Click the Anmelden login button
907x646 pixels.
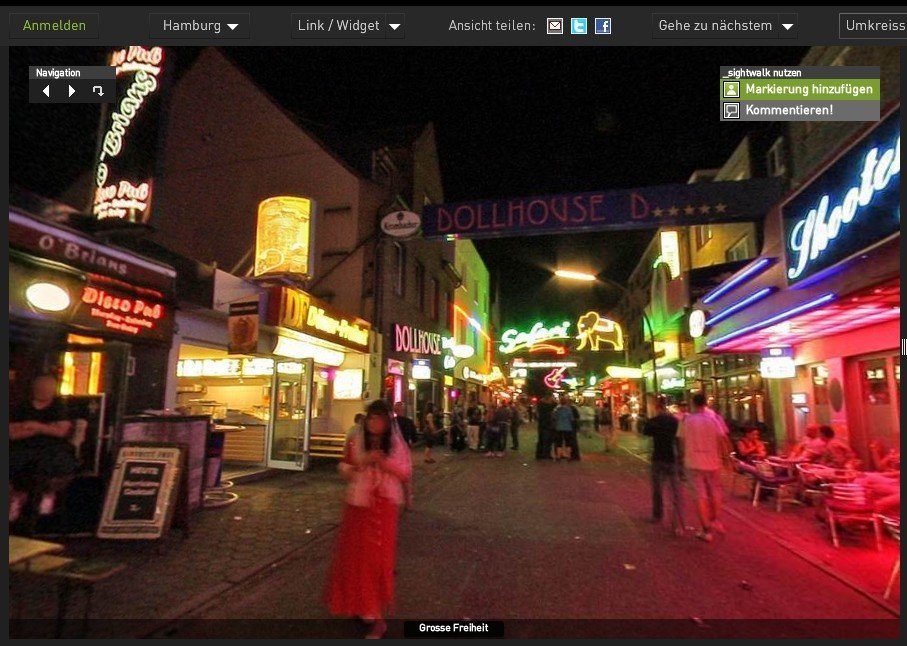click(54, 25)
